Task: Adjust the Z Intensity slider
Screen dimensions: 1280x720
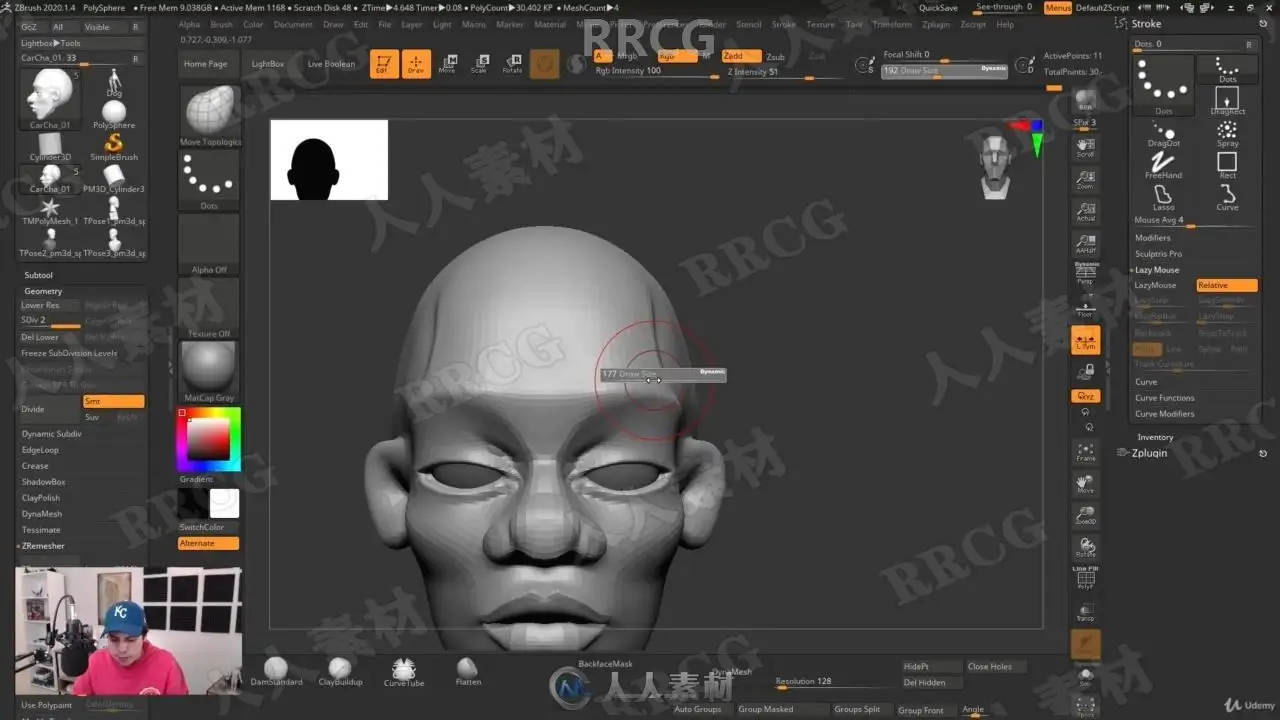Action: tap(785, 72)
